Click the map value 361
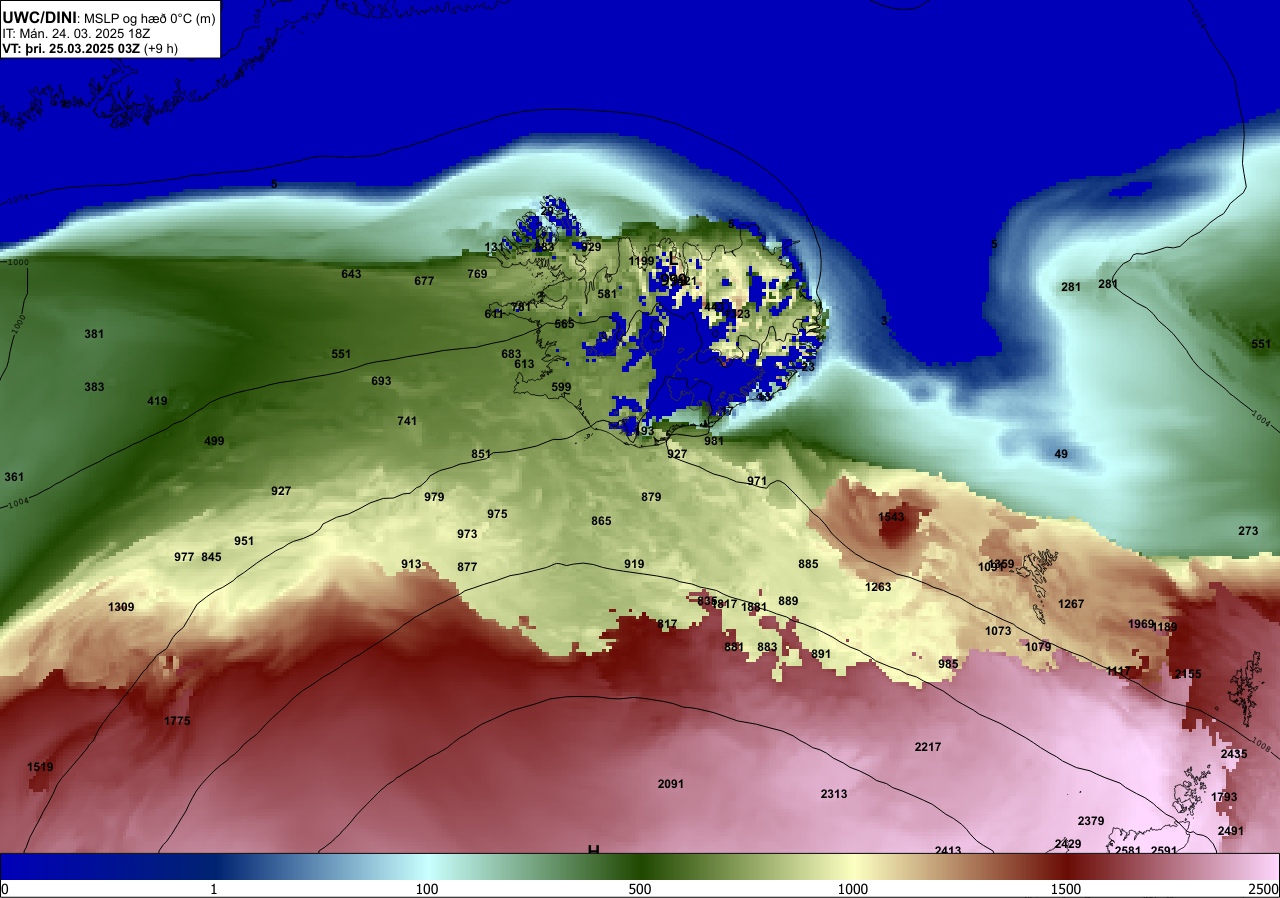1280x898 pixels. 14,477
